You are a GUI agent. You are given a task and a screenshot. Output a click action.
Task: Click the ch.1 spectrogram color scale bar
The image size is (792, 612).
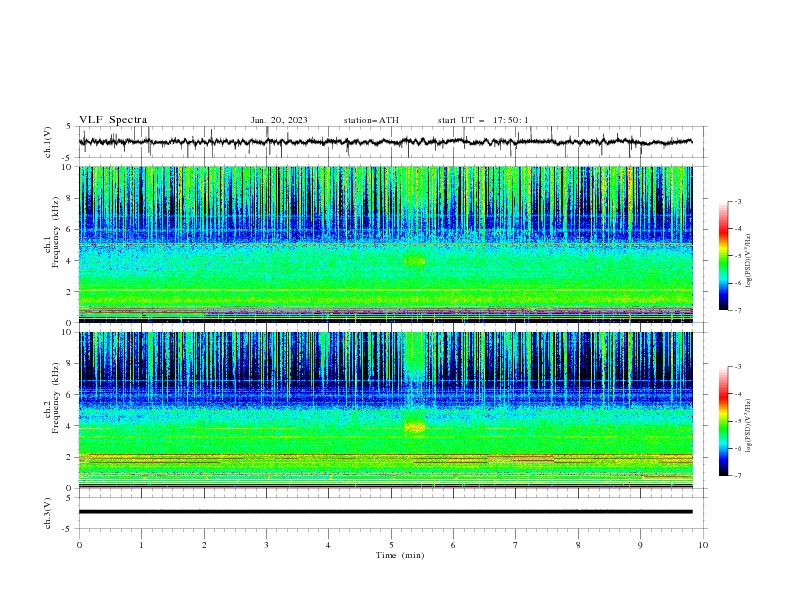tap(723, 256)
